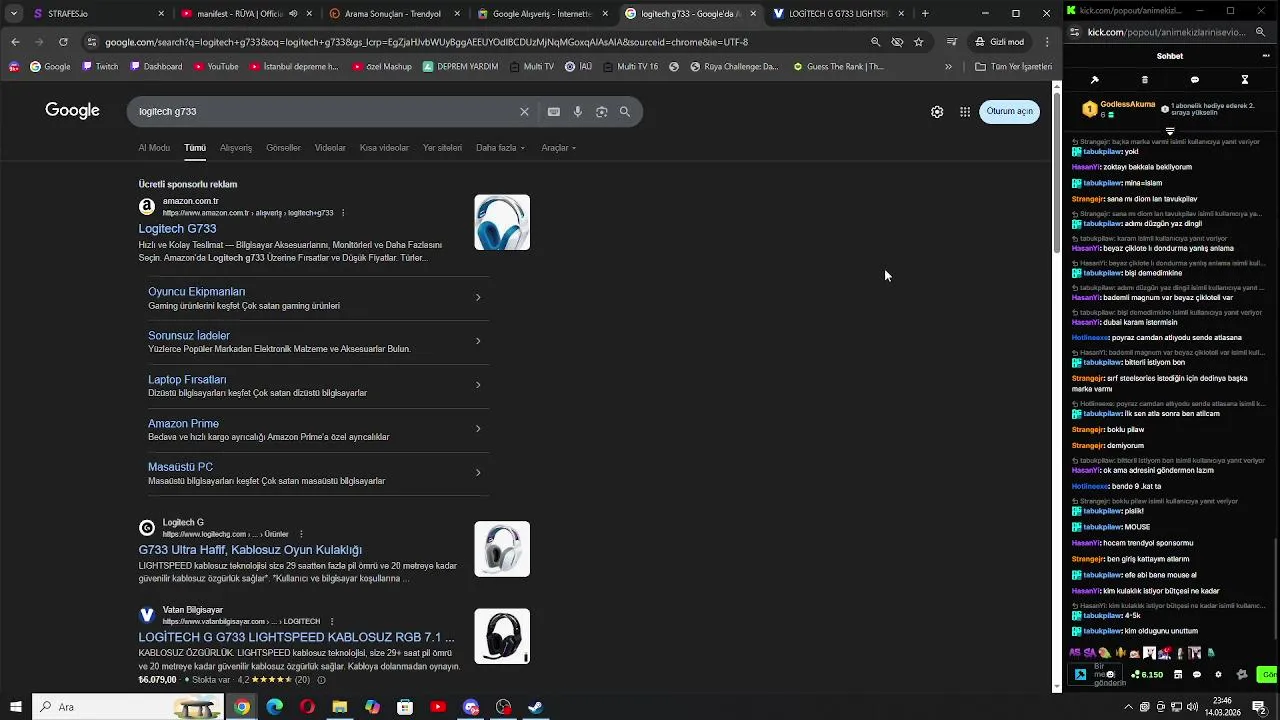Open the Araçlar dropdown in the search filters
This screenshot has height=720, width=1280.
tap(559, 148)
